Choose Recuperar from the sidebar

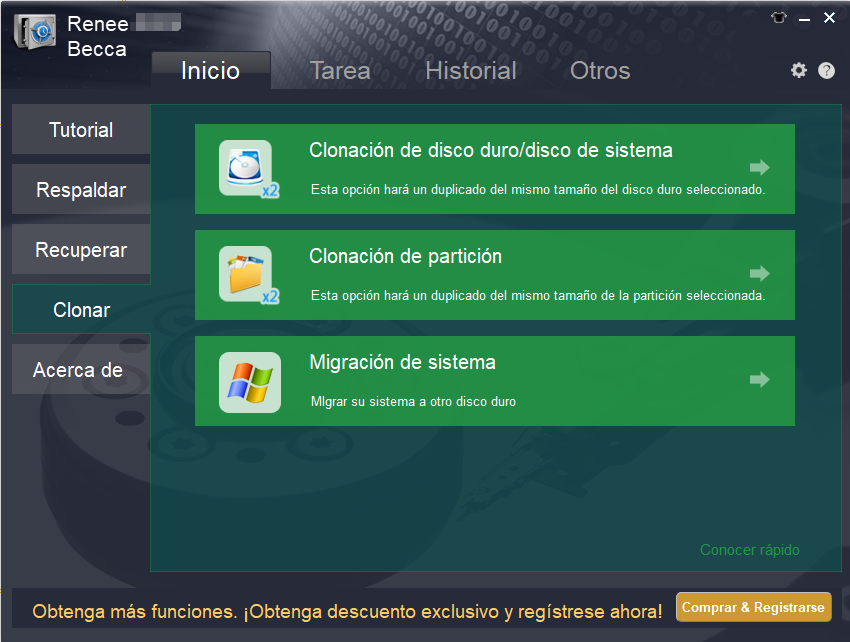81,250
